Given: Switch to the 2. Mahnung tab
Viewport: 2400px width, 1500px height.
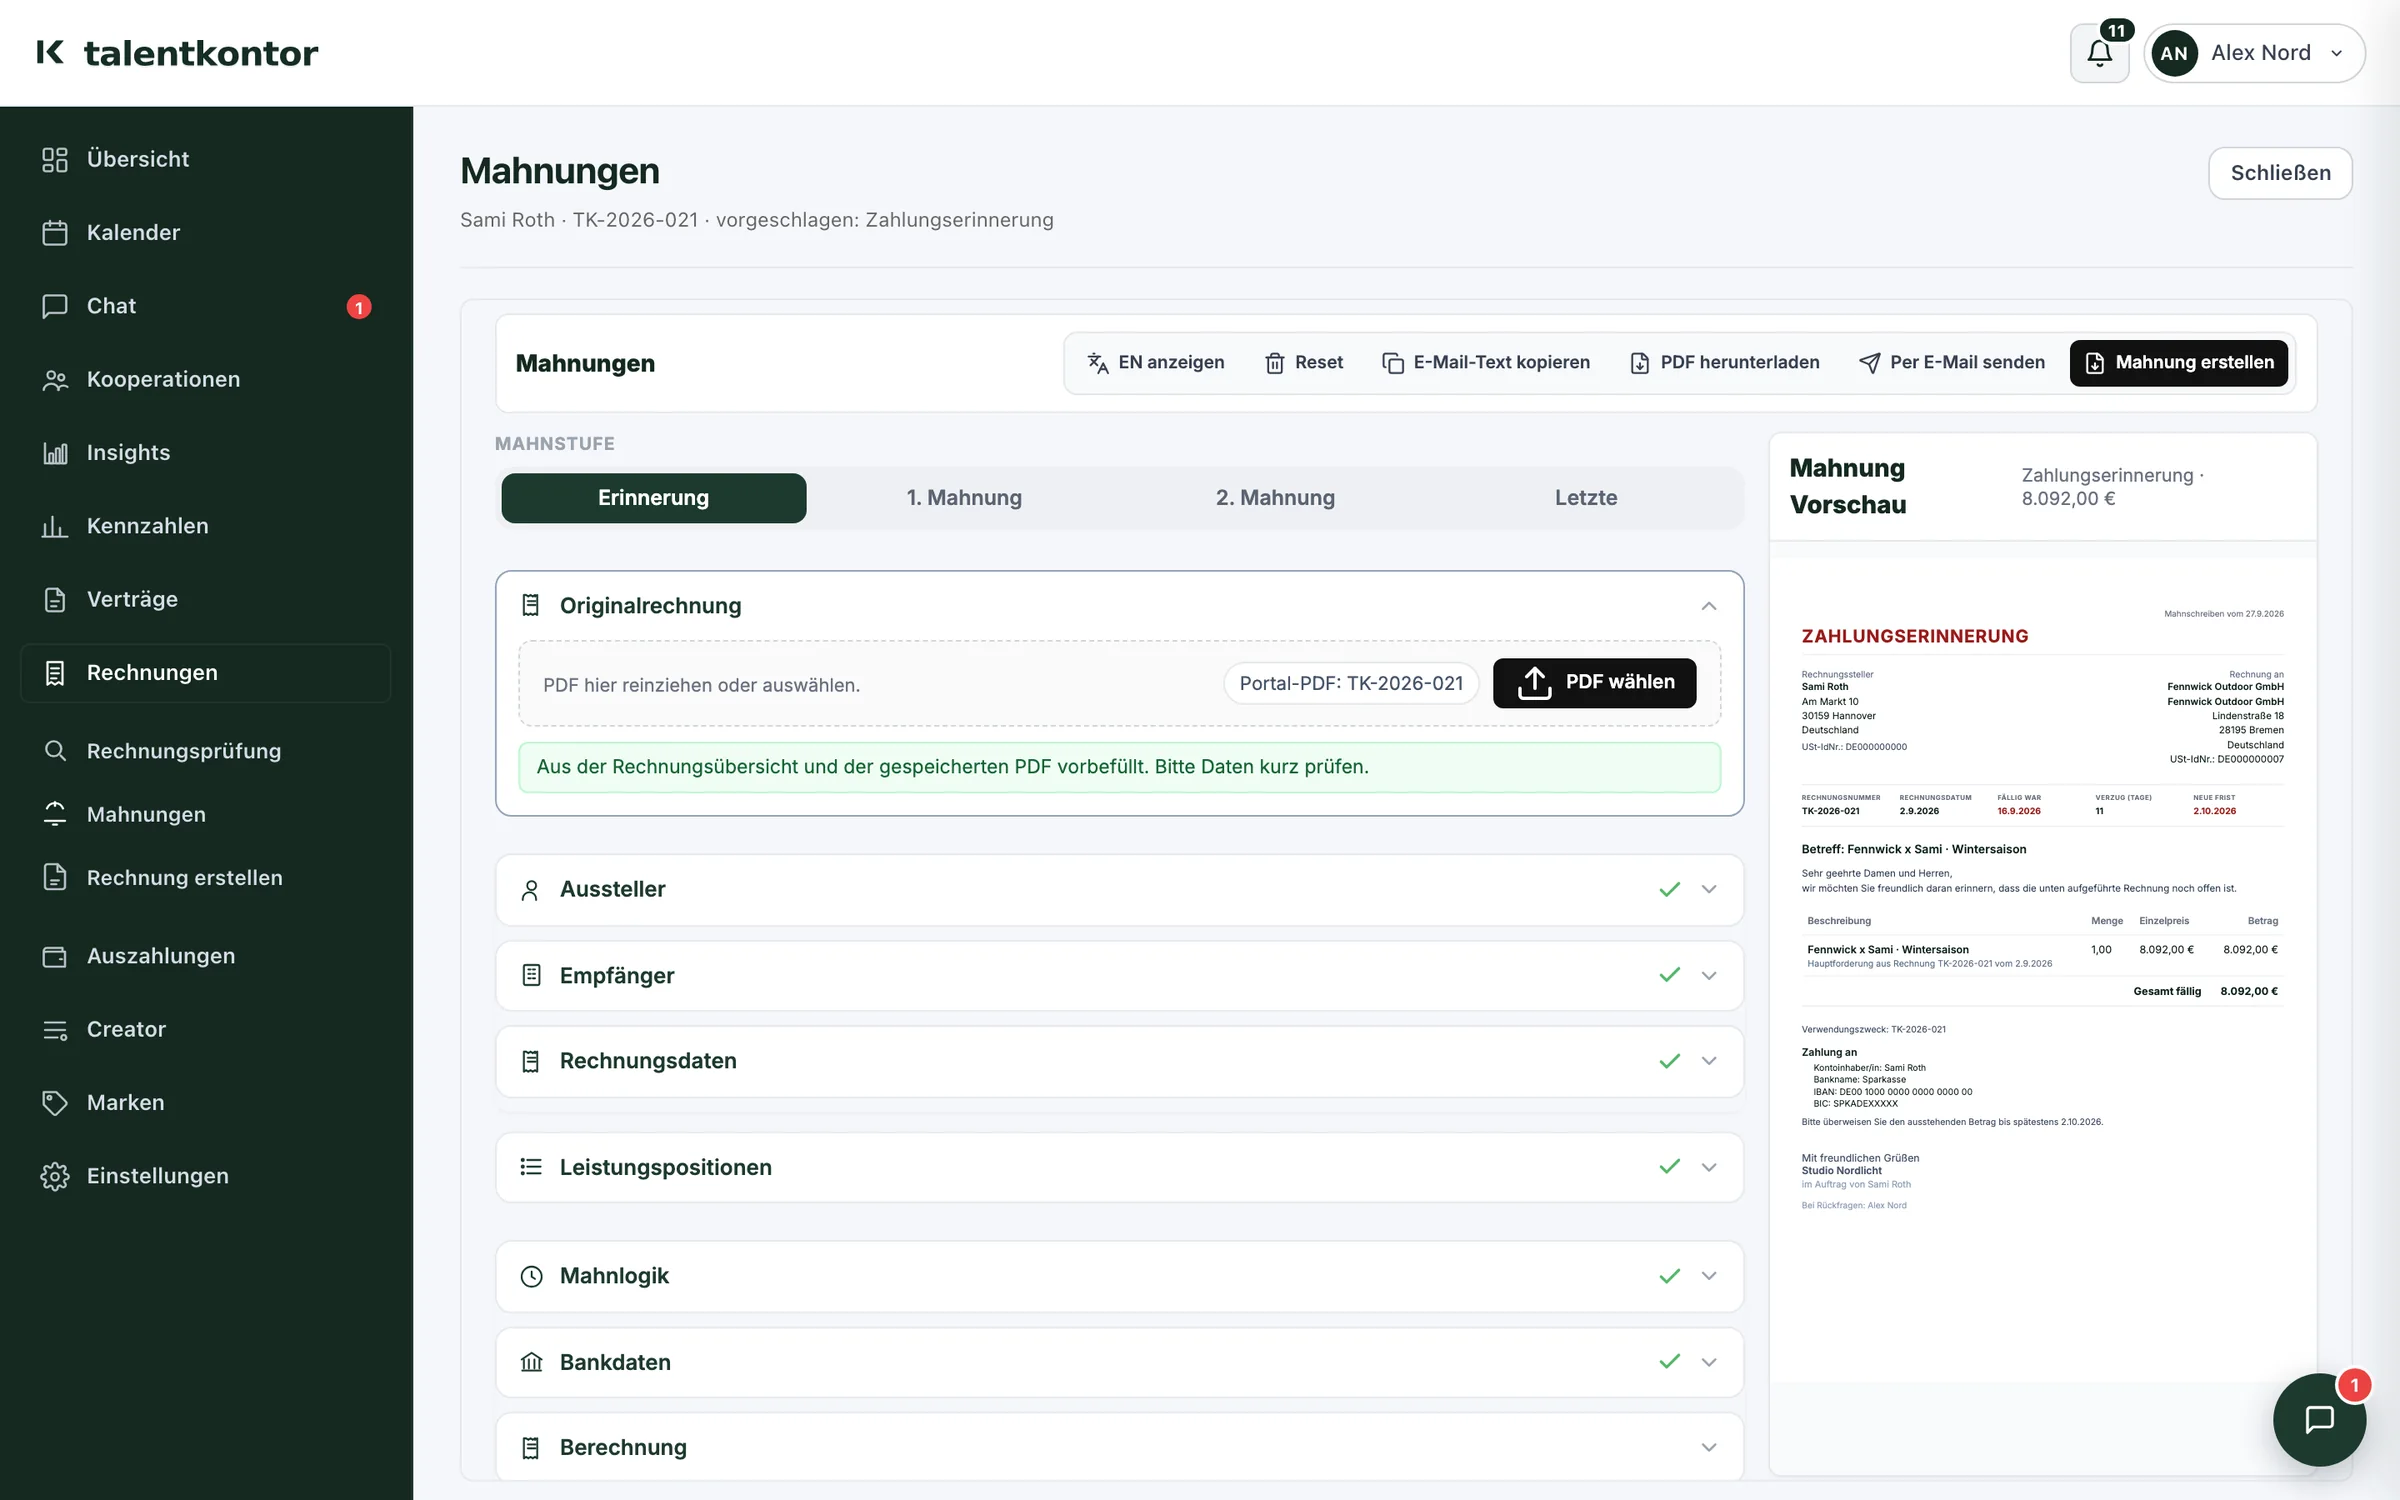Looking at the screenshot, I should click(1275, 498).
